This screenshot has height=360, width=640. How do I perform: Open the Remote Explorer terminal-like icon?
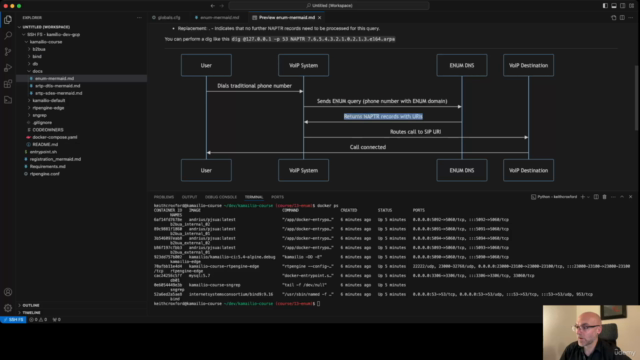pyautogui.click(x=8, y=100)
